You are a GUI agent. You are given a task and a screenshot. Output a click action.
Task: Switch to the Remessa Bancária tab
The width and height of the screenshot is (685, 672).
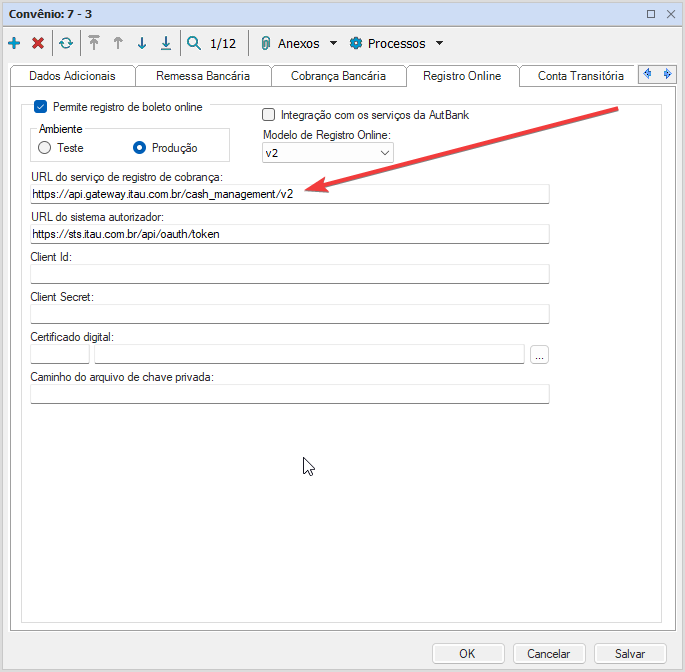click(x=203, y=76)
